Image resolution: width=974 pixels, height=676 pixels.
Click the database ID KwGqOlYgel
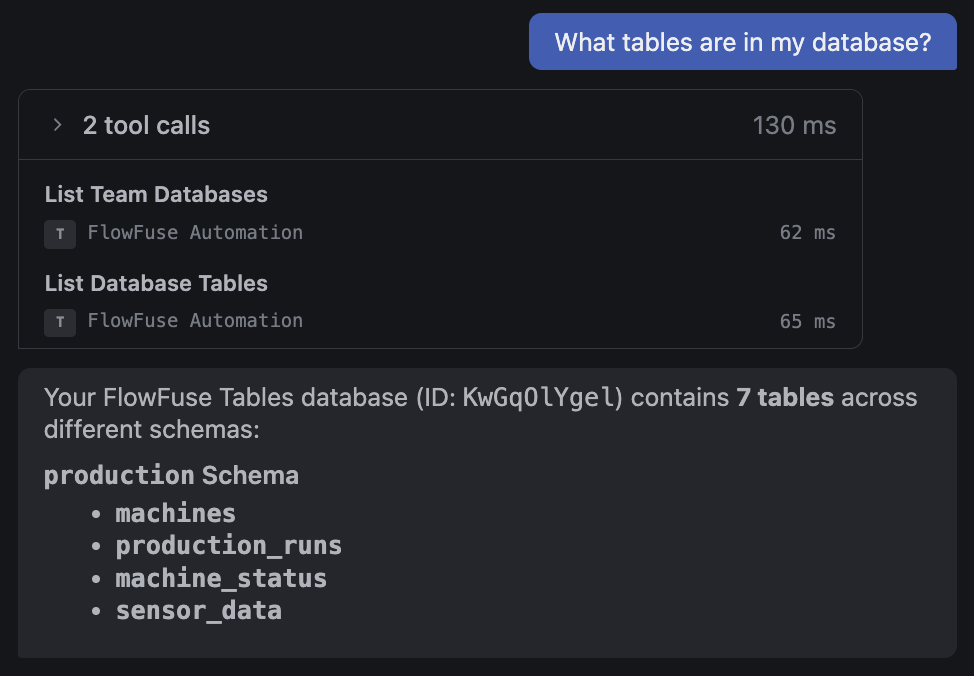(539, 398)
